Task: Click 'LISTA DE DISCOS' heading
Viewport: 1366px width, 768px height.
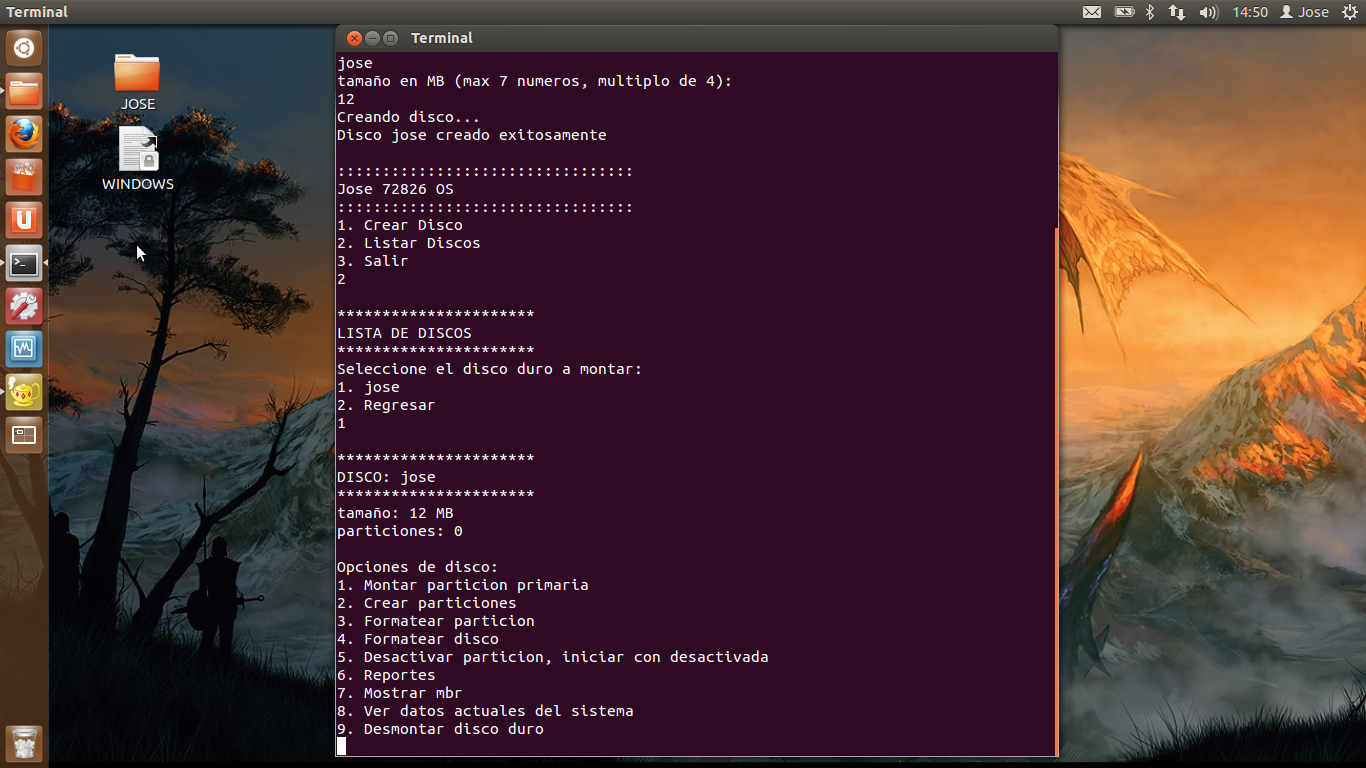Action: (x=404, y=333)
